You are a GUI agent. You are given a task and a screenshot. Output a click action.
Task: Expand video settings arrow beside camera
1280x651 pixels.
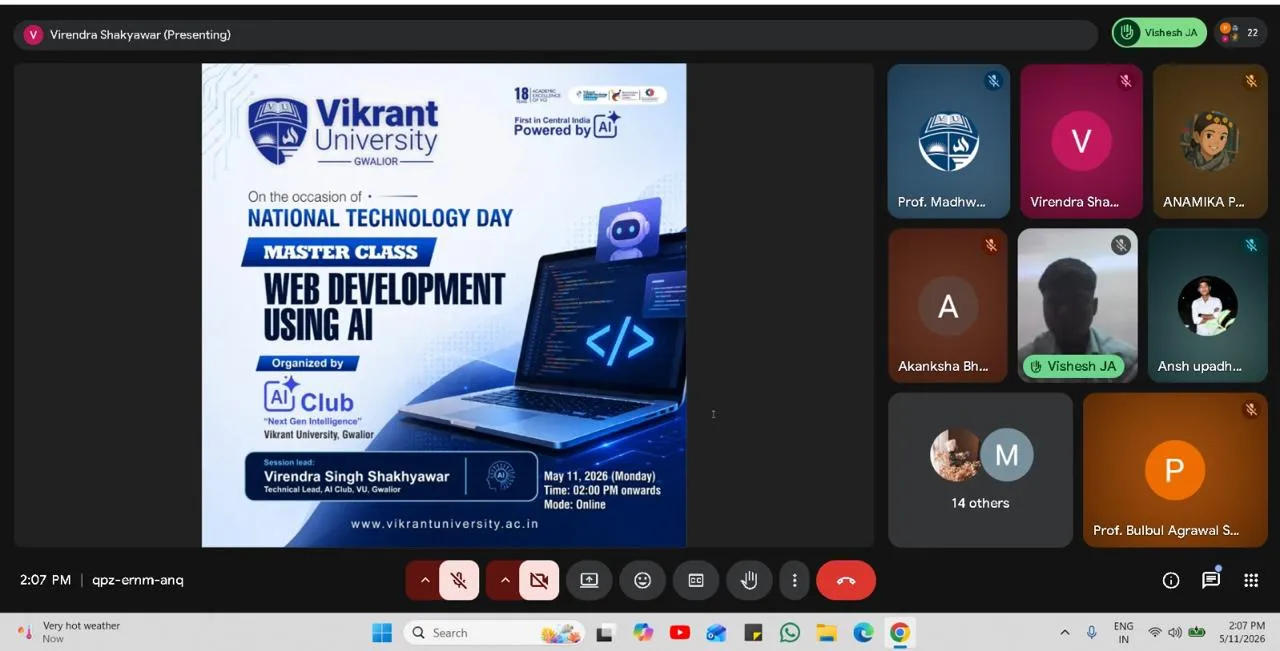tap(504, 580)
